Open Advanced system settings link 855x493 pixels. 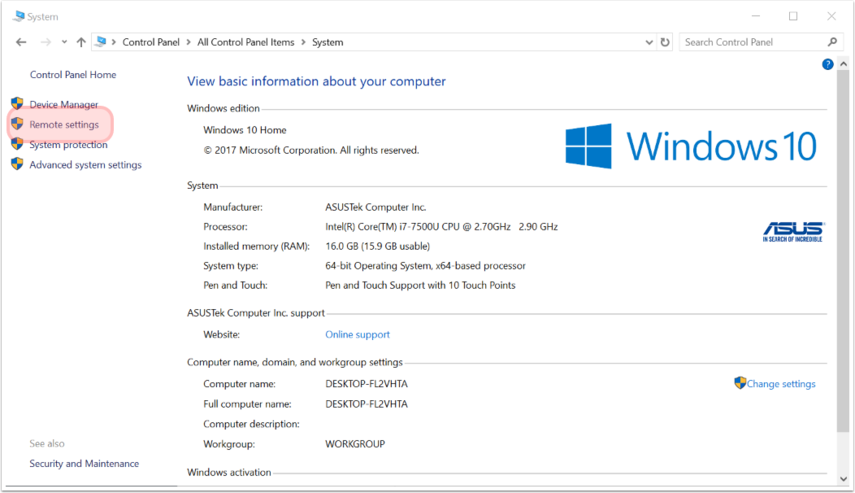tap(86, 165)
